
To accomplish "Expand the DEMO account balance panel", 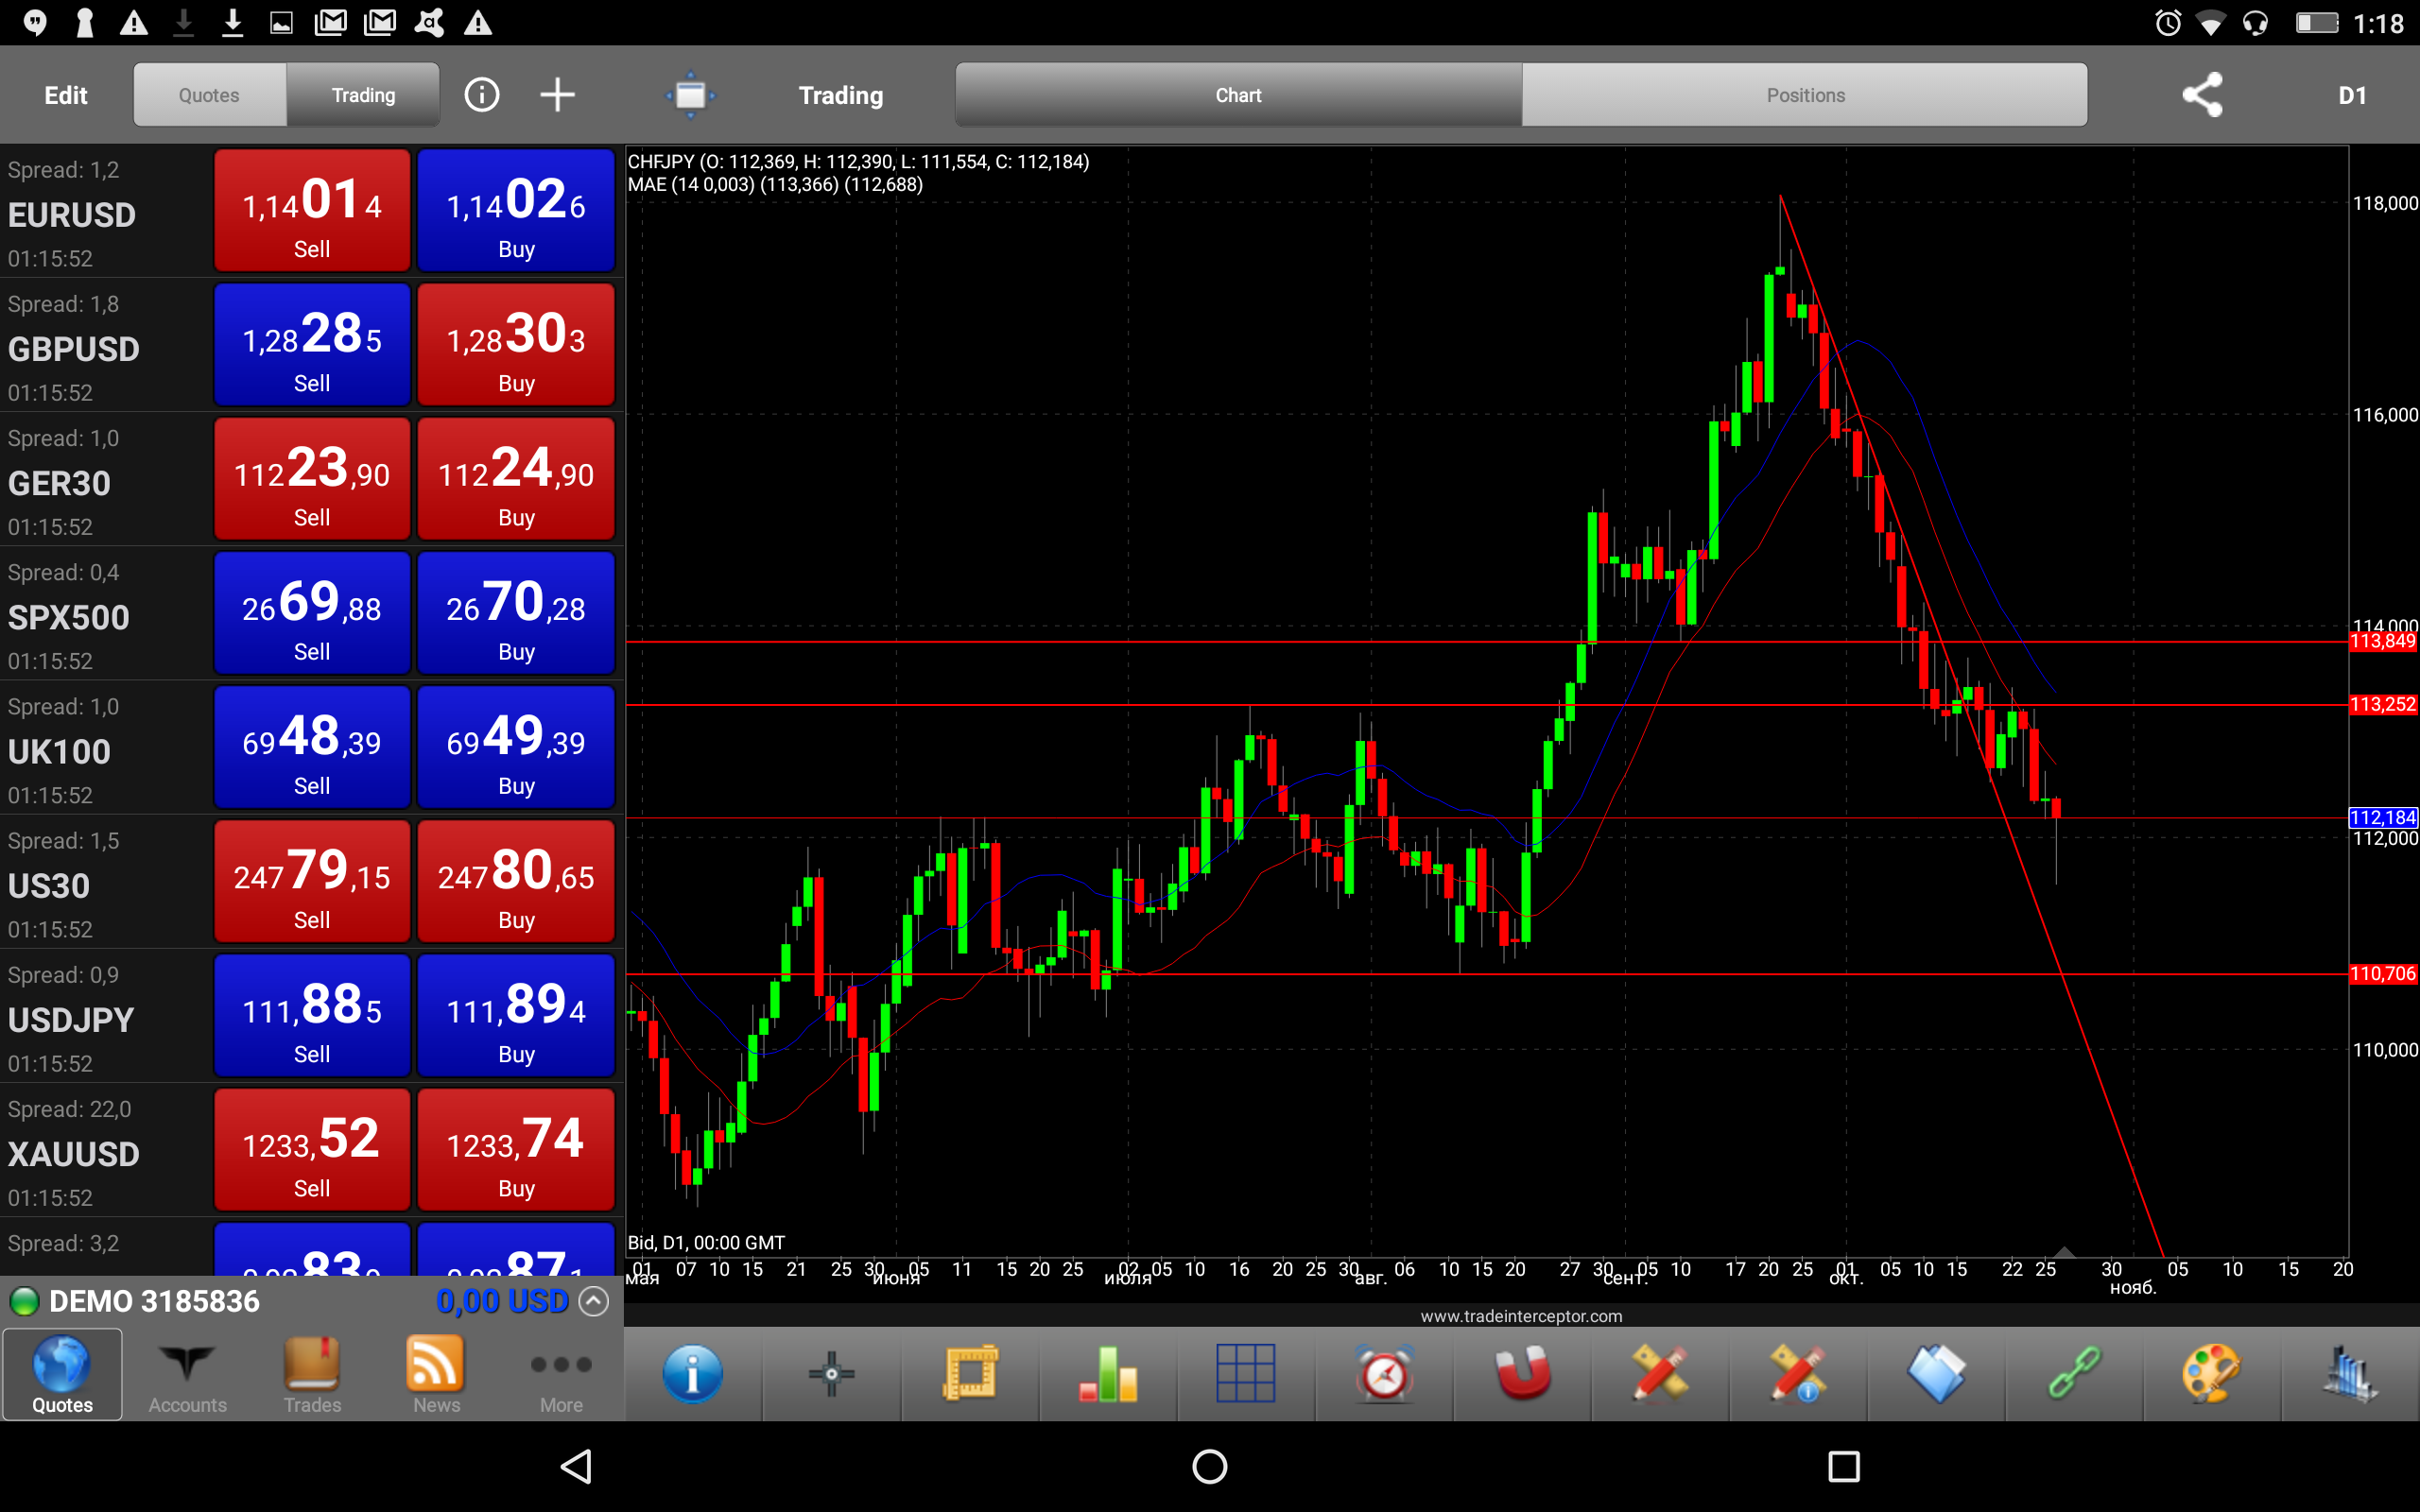I will (594, 1301).
